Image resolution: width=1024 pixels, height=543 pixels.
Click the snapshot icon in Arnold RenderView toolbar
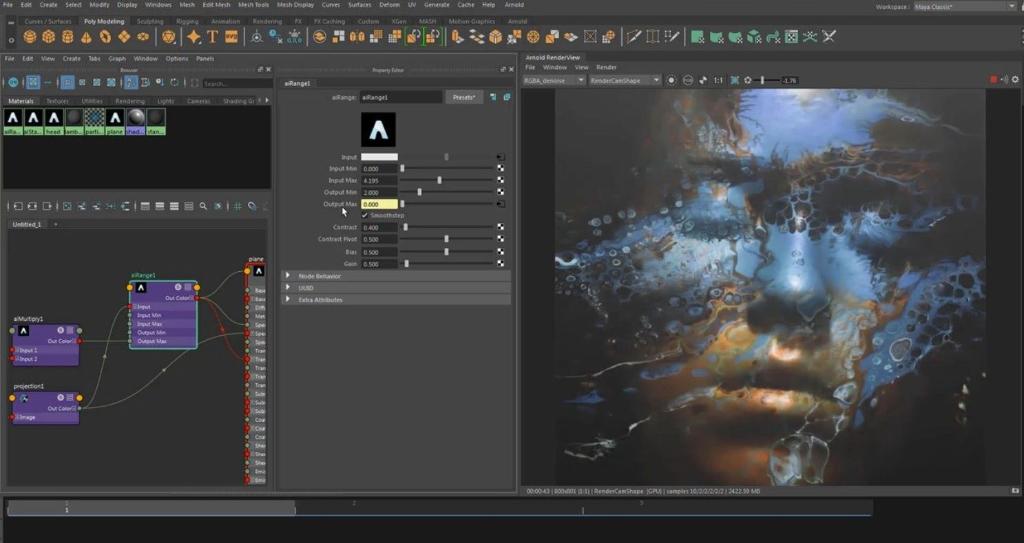(671, 80)
